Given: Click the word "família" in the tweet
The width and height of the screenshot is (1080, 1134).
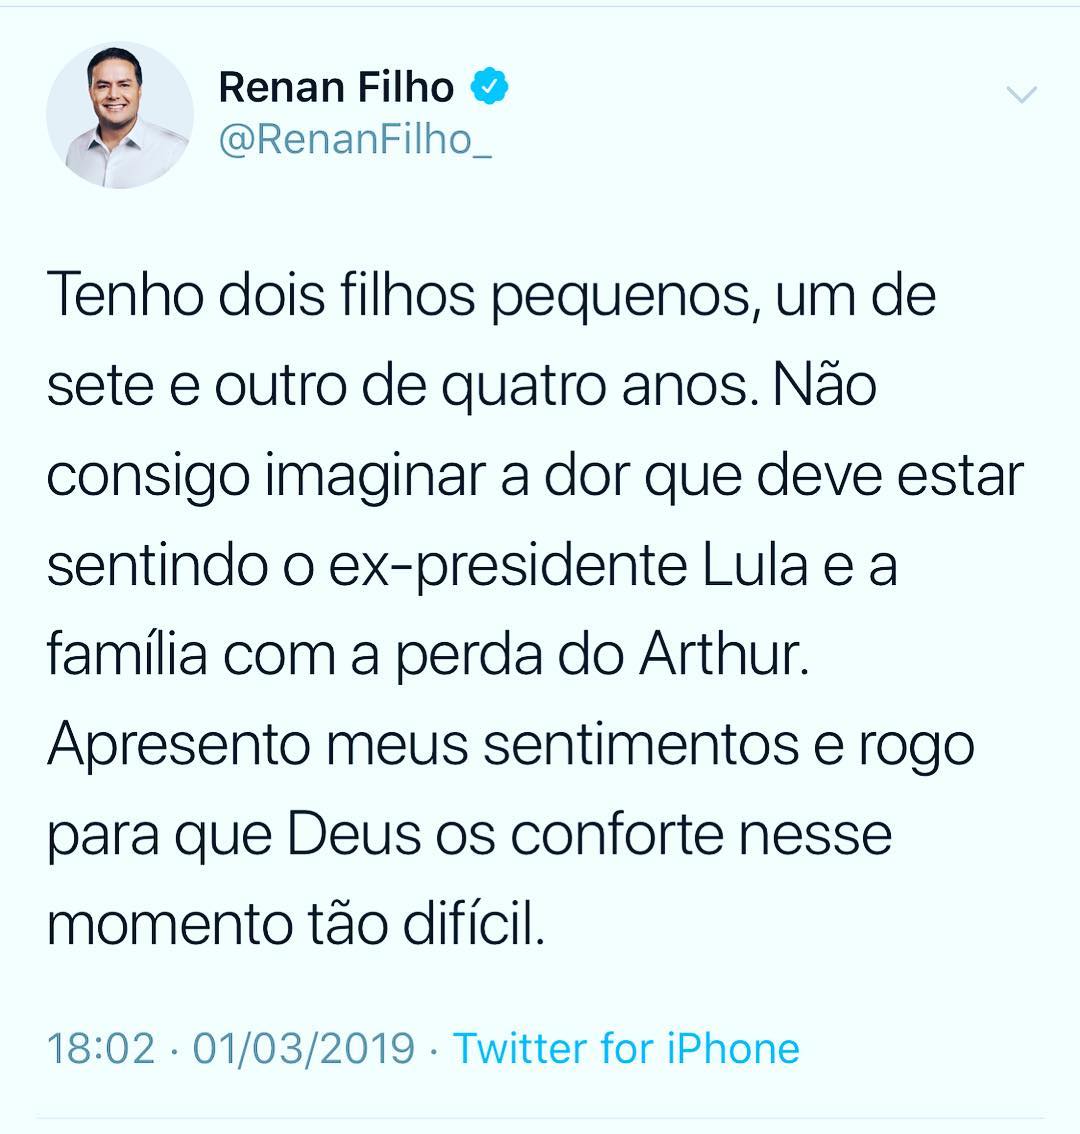Looking at the screenshot, I should click(127, 653).
